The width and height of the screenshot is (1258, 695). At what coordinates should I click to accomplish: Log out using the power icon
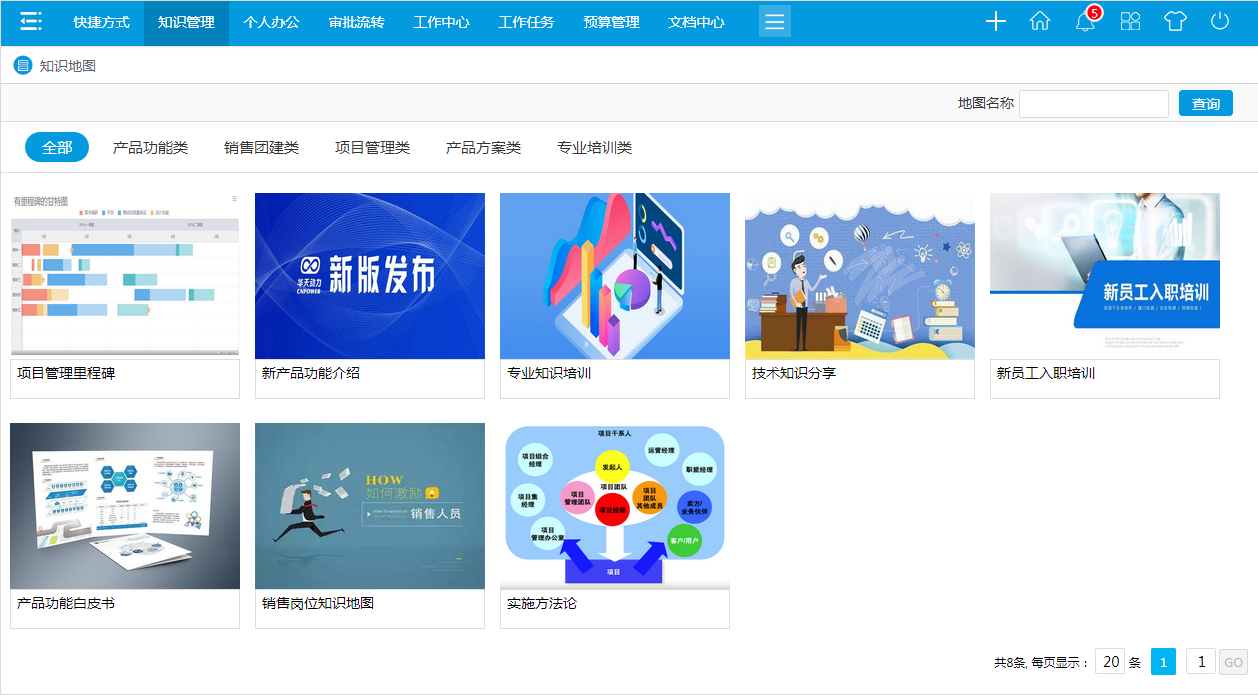[x=1218, y=21]
